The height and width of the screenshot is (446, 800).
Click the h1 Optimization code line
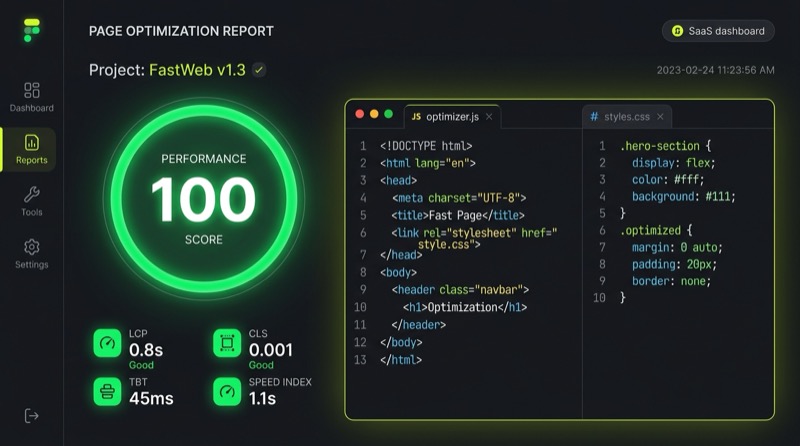click(465, 307)
